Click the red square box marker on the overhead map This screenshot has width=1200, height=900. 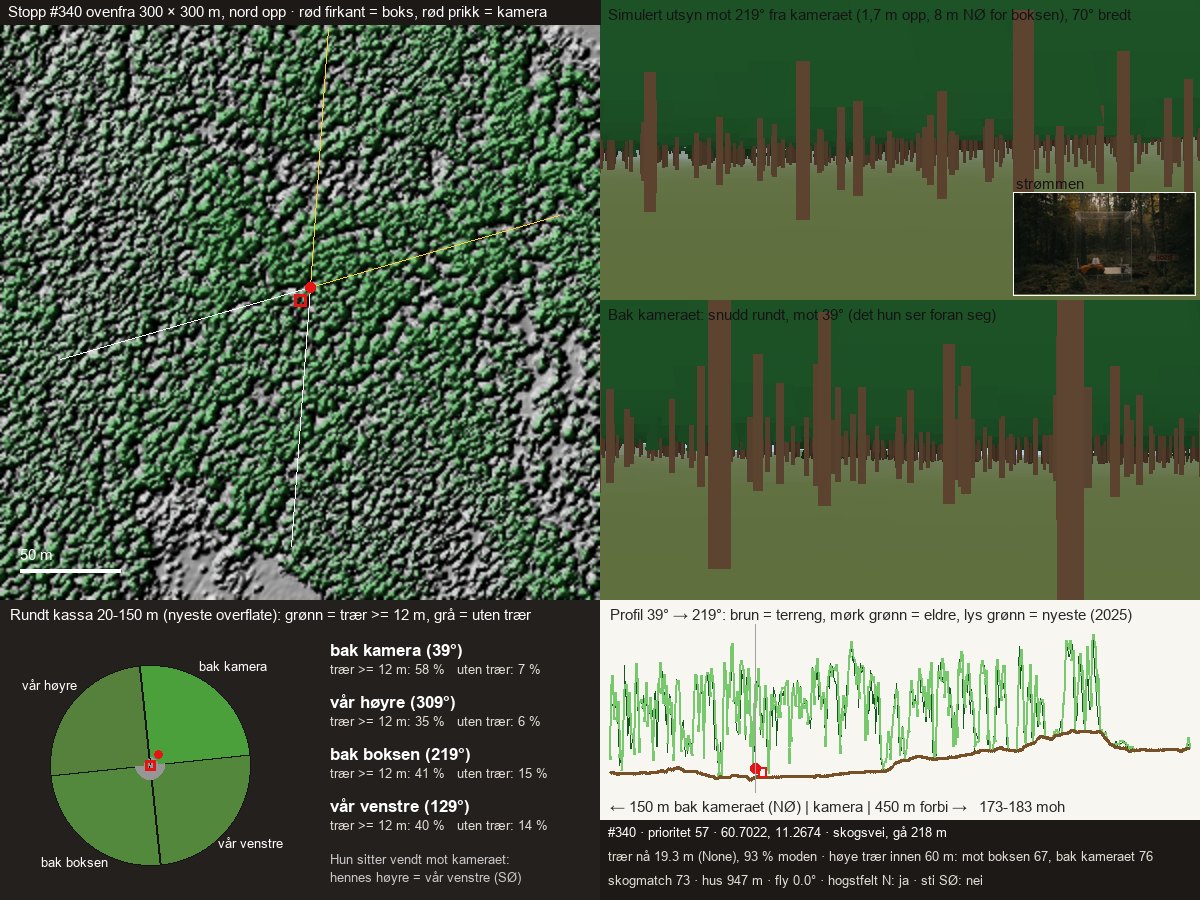pos(300,300)
